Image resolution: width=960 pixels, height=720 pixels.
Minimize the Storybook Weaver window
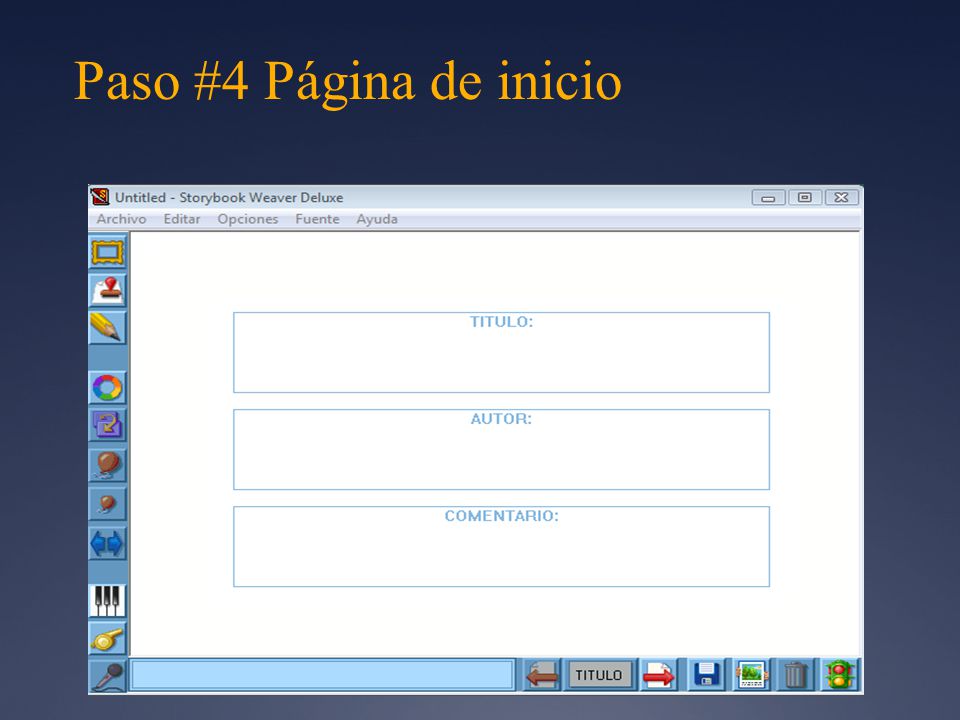click(x=768, y=198)
